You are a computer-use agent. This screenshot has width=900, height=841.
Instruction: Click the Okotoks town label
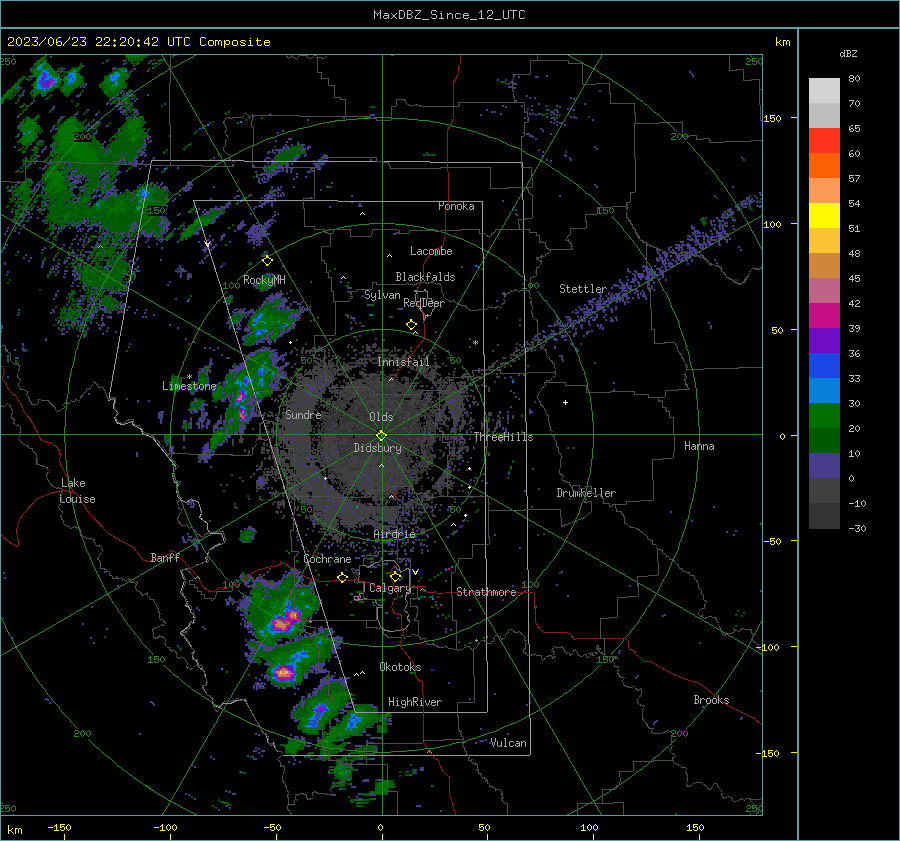point(400,667)
